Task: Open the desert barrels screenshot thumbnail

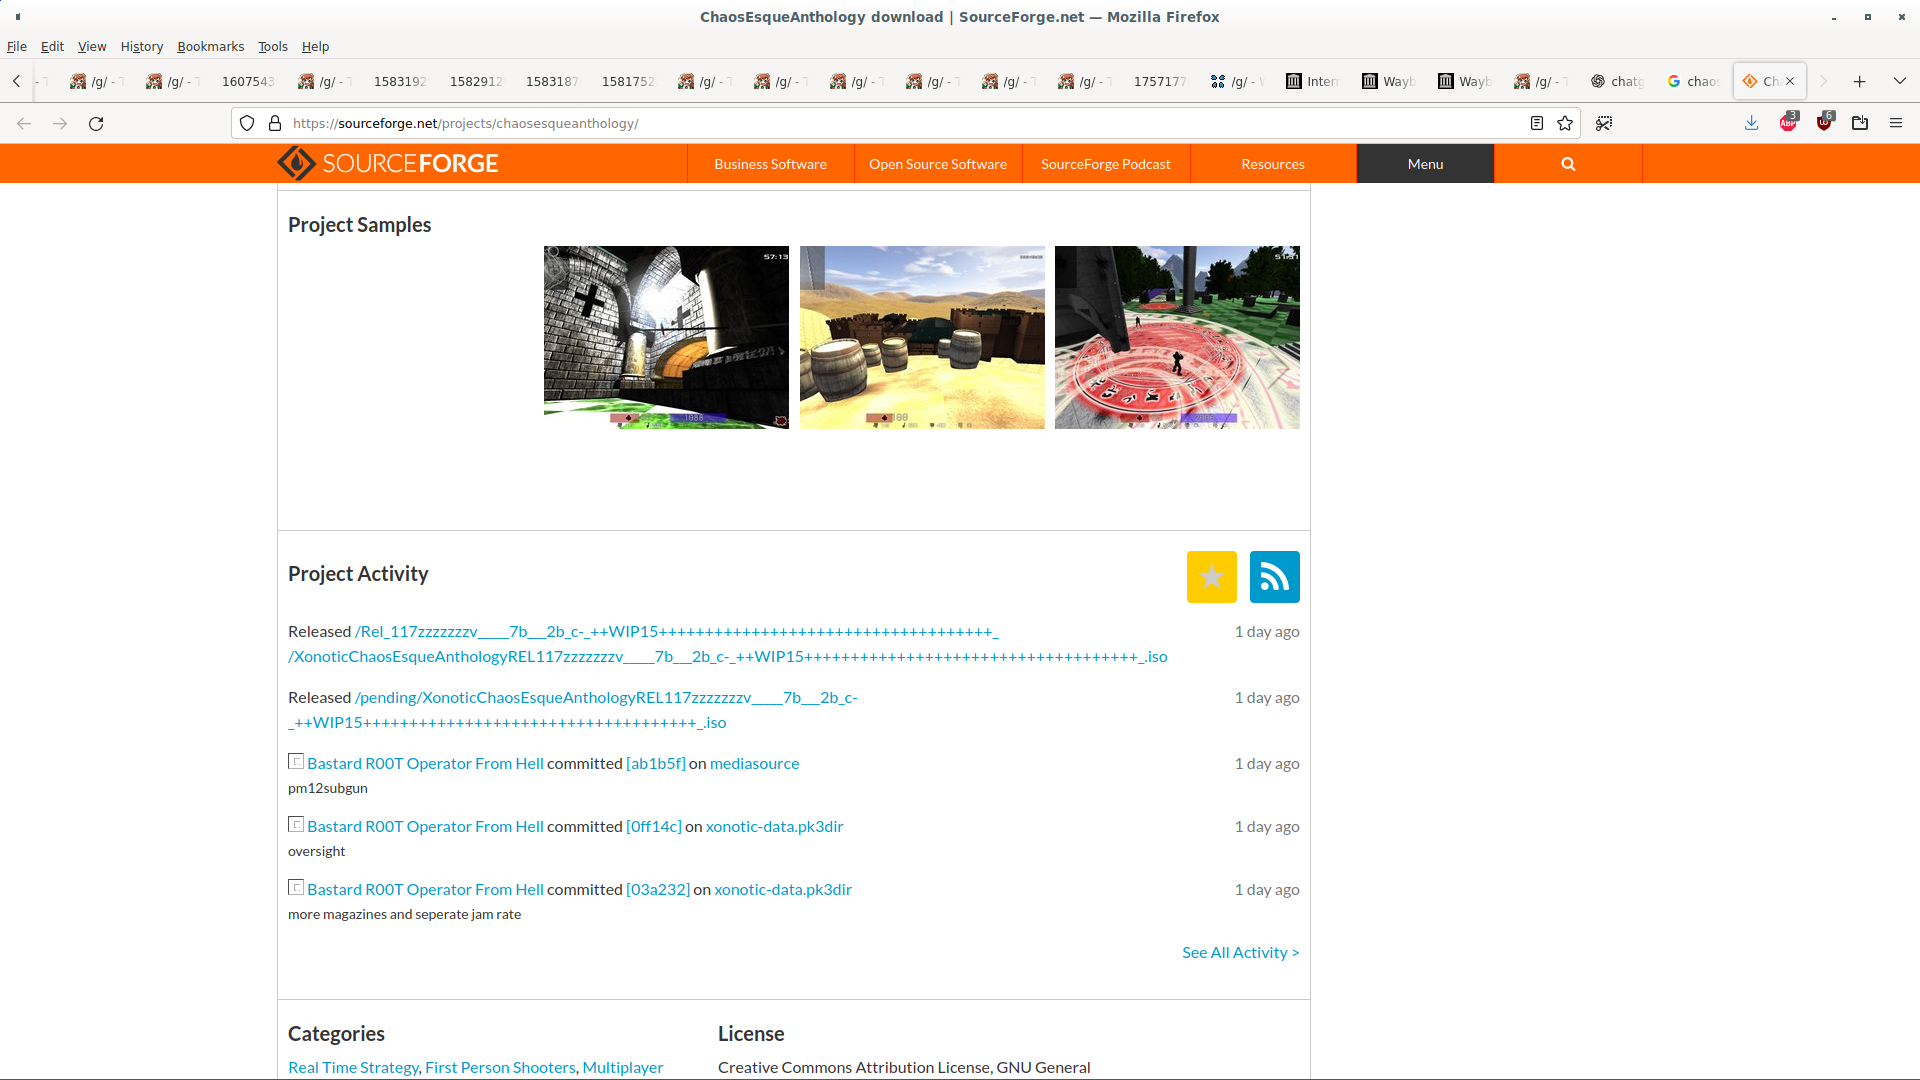Action: pos(922,337)
